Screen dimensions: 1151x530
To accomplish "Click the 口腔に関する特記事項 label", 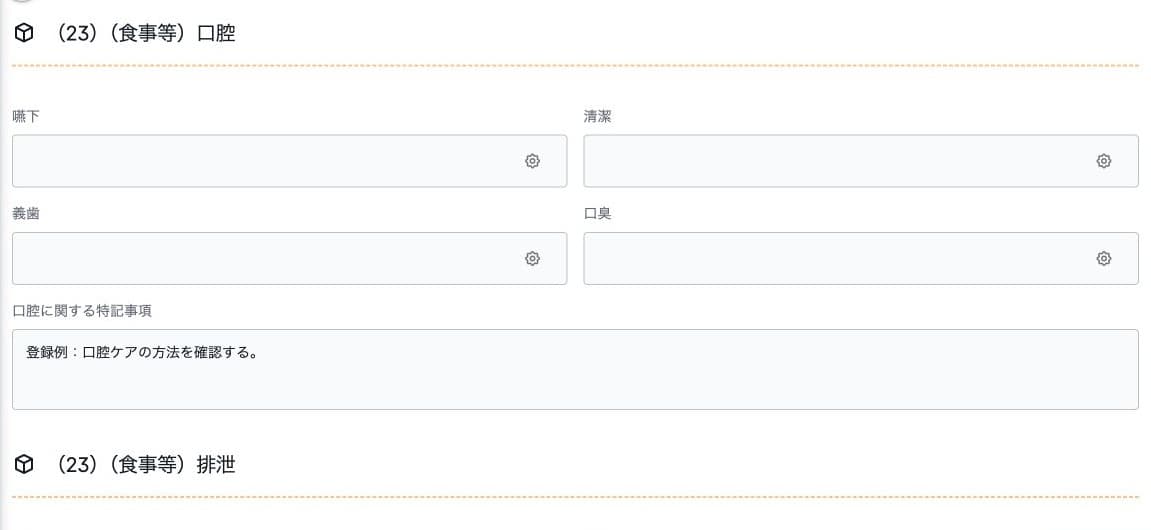I will pyautogui.click(x=82, y=311).
